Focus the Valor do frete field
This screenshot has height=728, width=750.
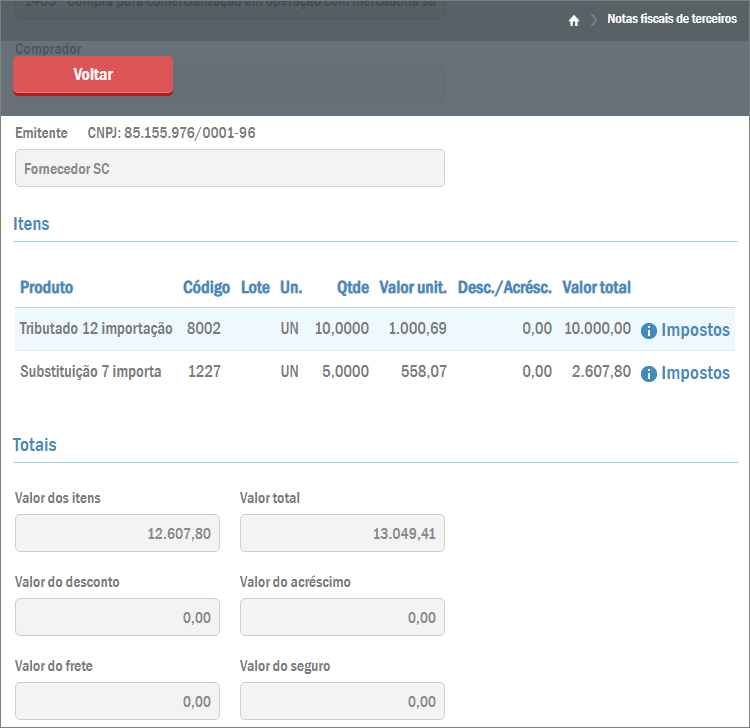point(117,701)
